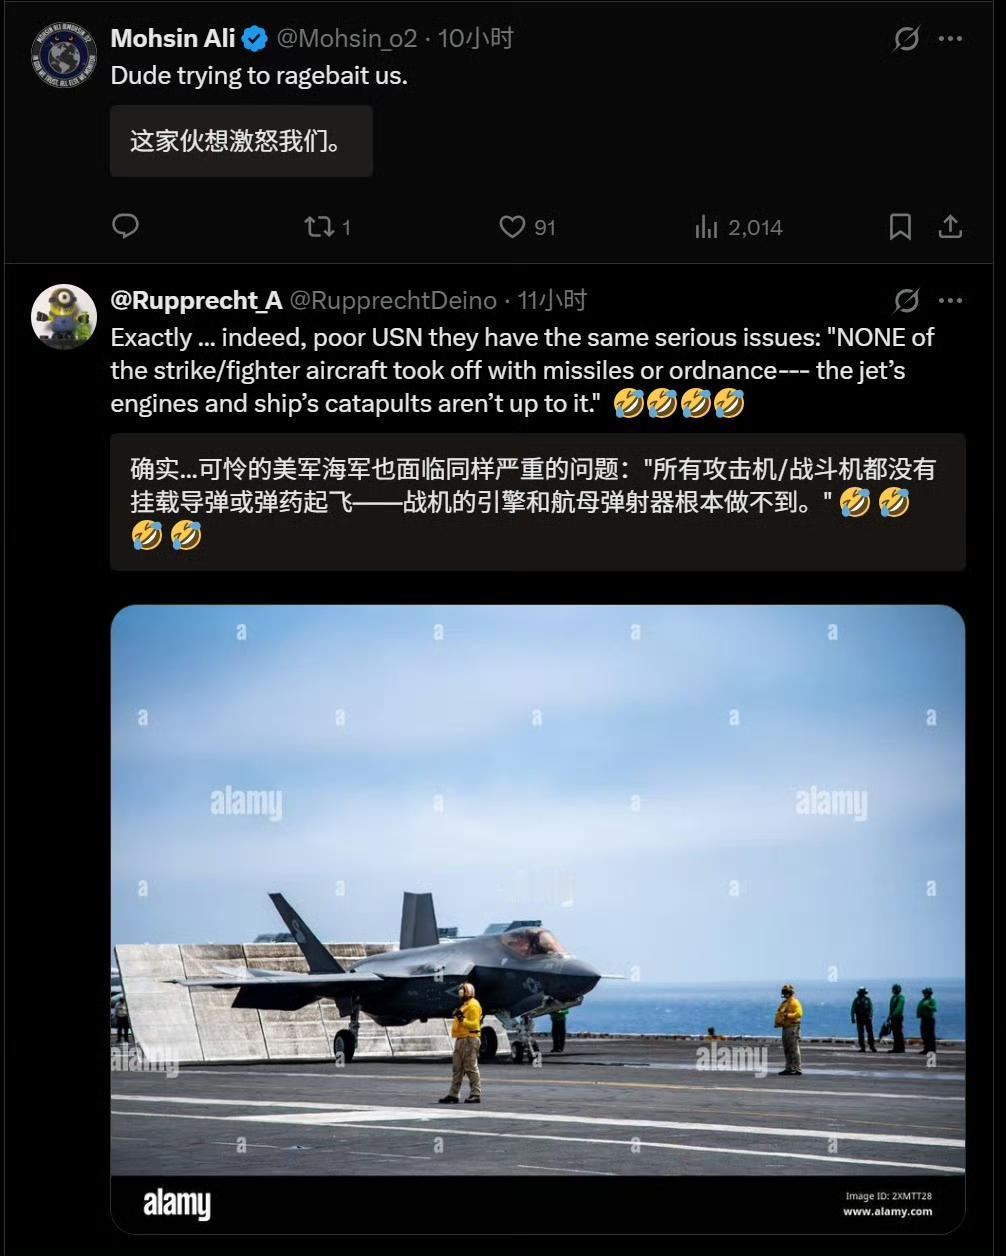Open the 10小时 timestamp

click(x=476, y=39)
